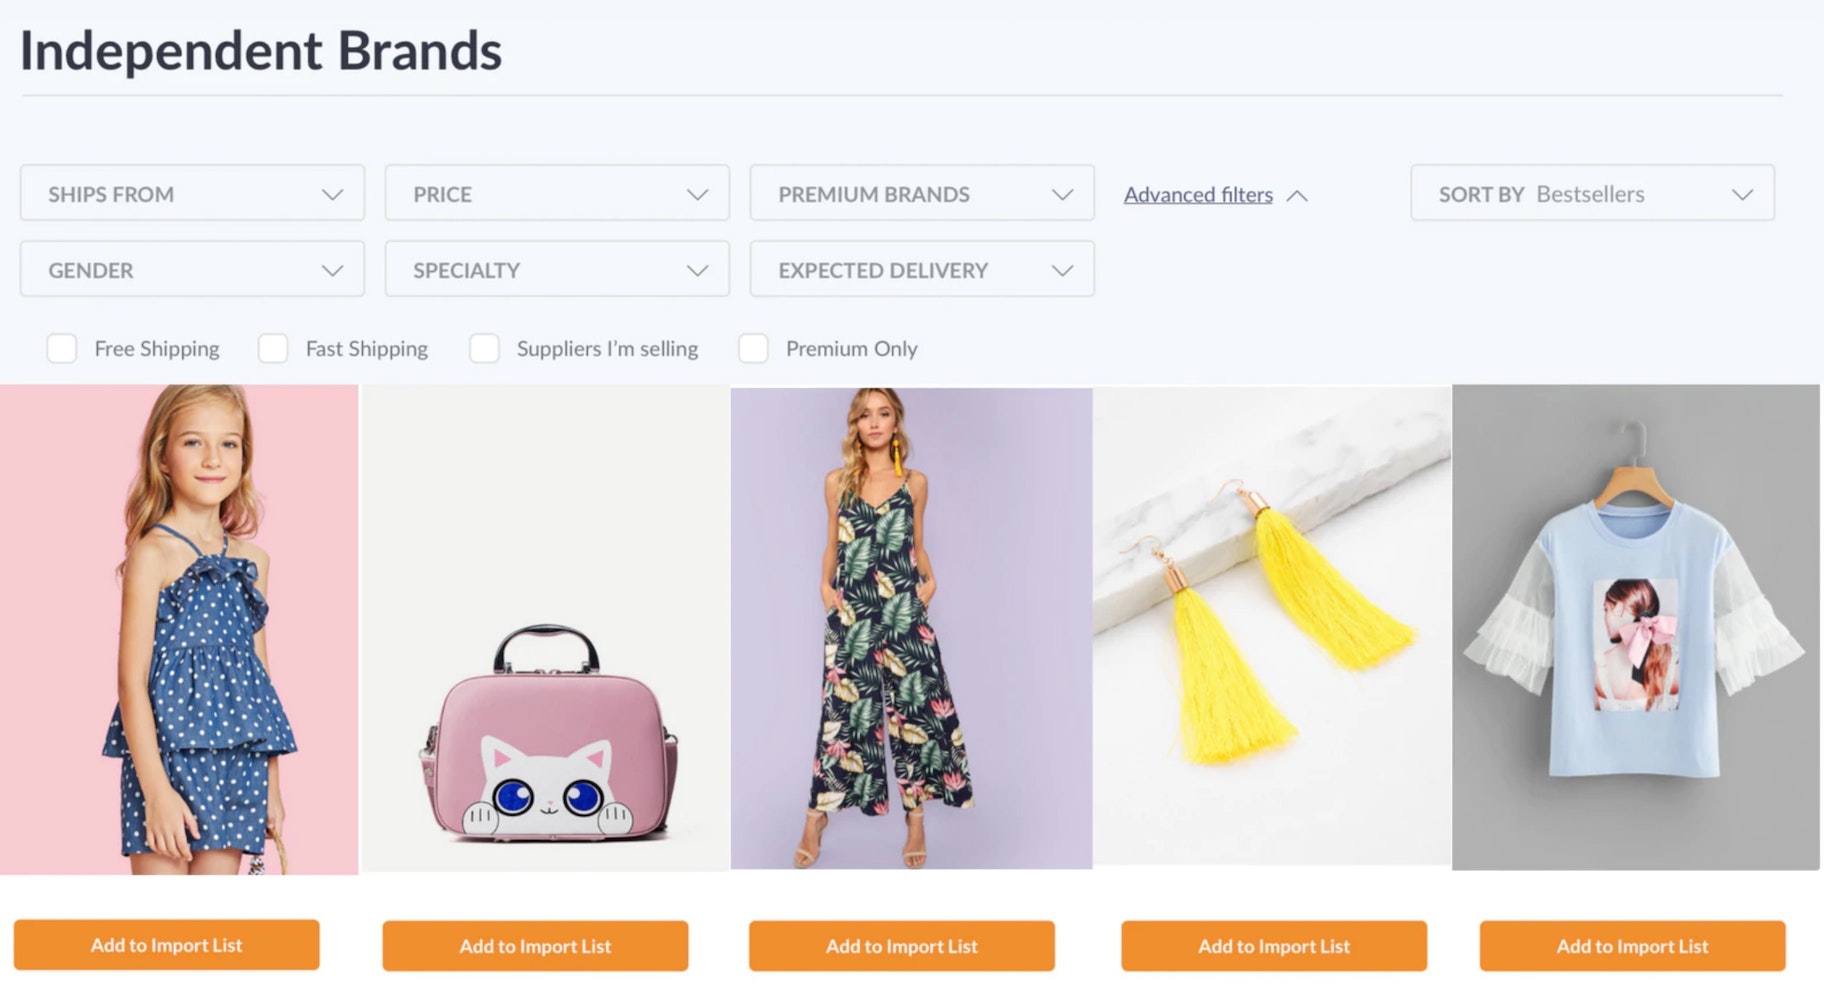Add the cat handbag to Import List
This screenshot has height=989, width=1824.
tap(535, 946)
